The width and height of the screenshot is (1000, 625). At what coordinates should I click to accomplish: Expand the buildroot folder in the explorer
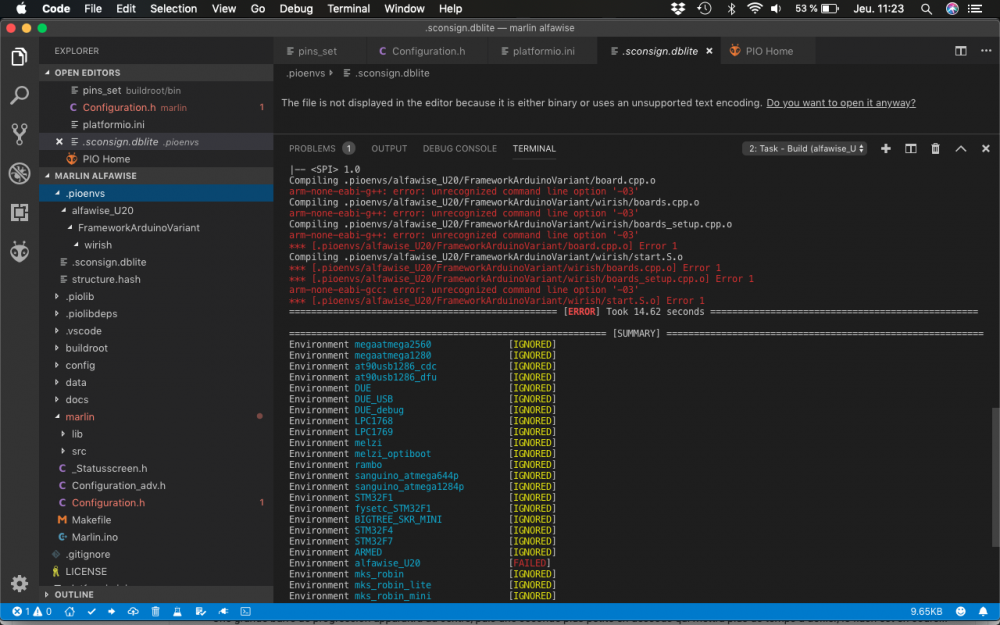(x=86, y=348)
